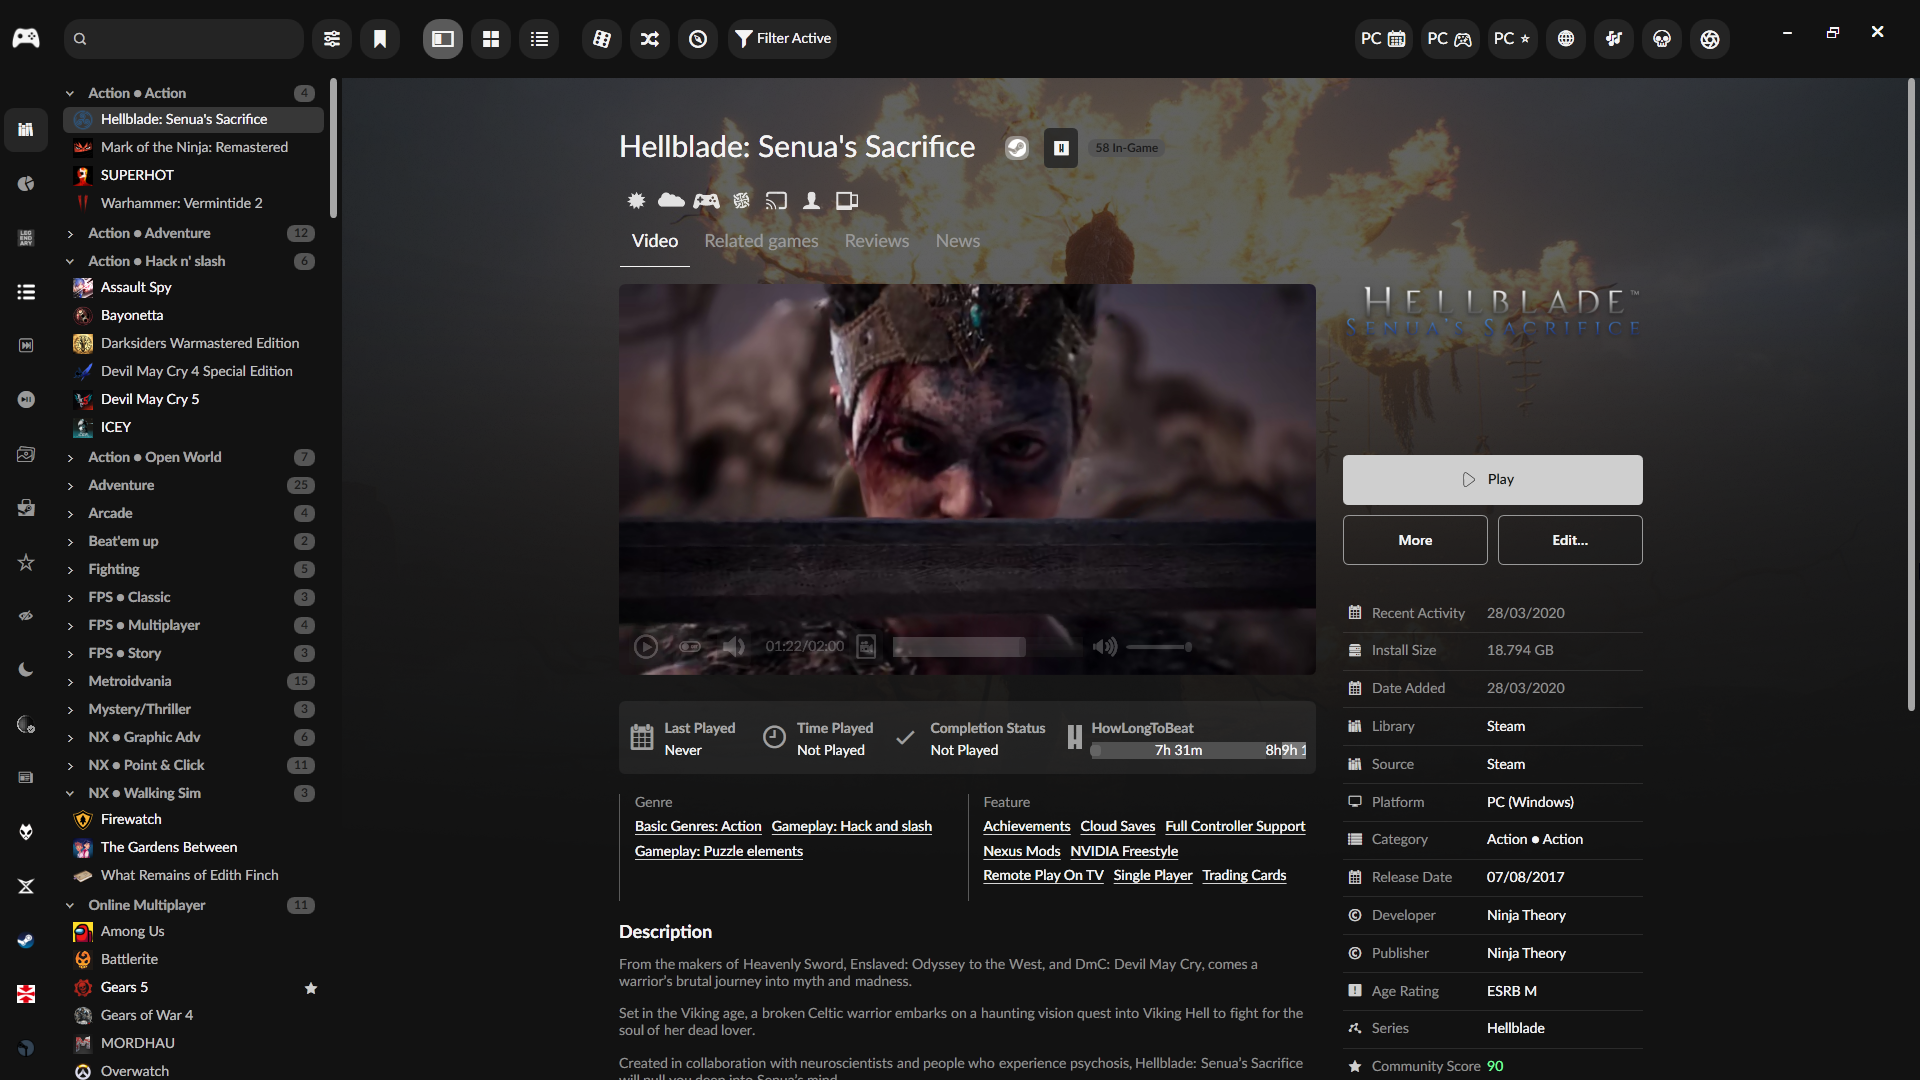Viewport: 1920px width, 1080px height.
Task: Click the skull icon in top bar
Action: pyautogui.click(x=1662, y=39)
